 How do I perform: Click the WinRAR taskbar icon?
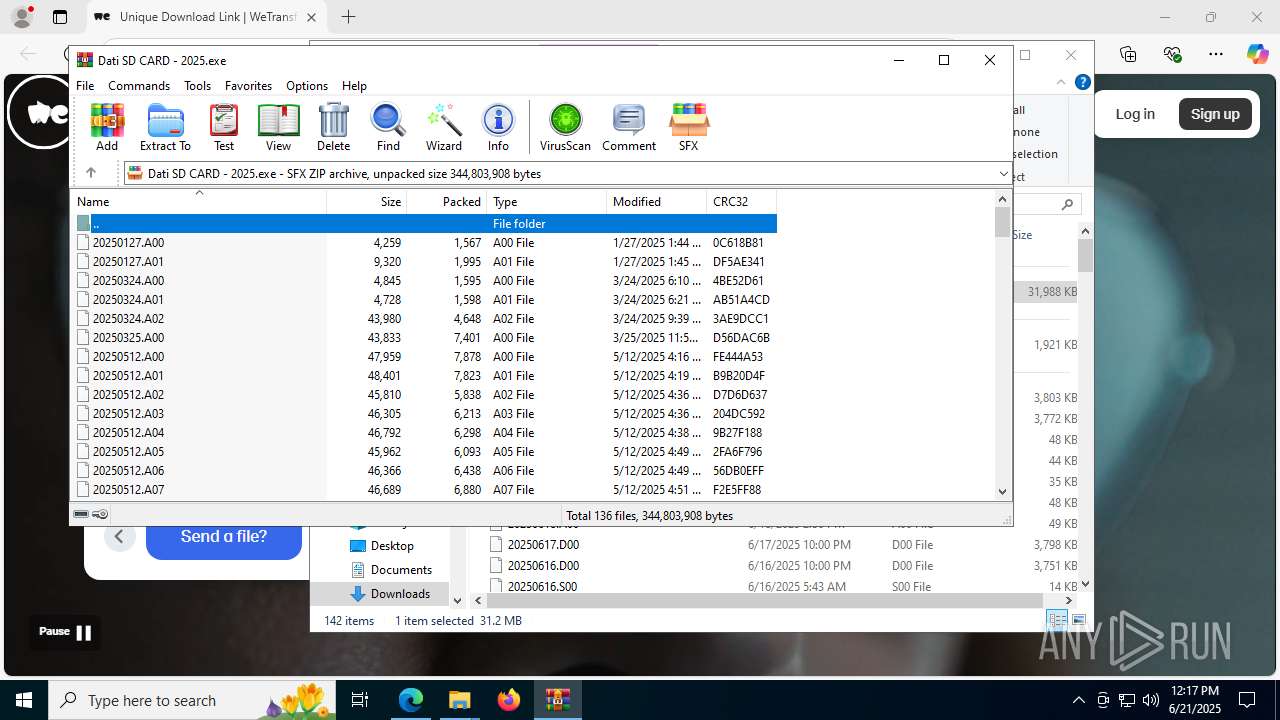557,700
